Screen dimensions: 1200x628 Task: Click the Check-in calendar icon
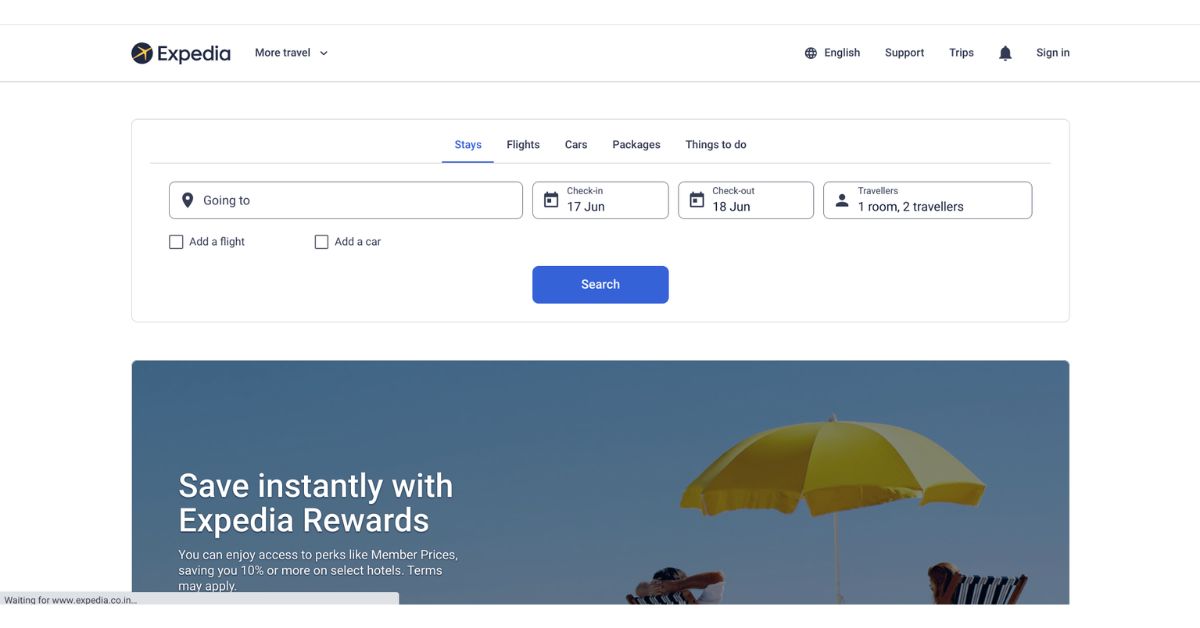(551, 200)
